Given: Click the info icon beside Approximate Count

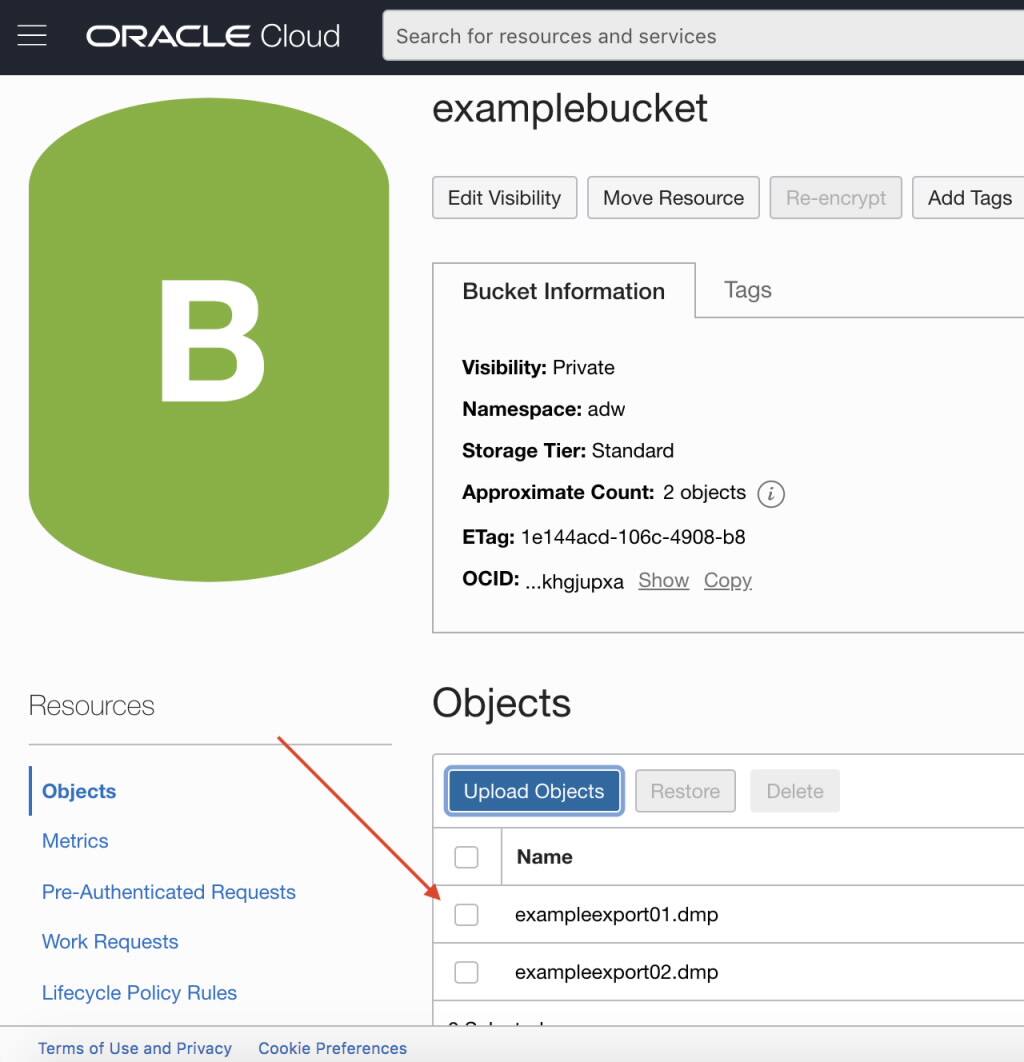Looking at the screenshot, I should coord(770,493).
